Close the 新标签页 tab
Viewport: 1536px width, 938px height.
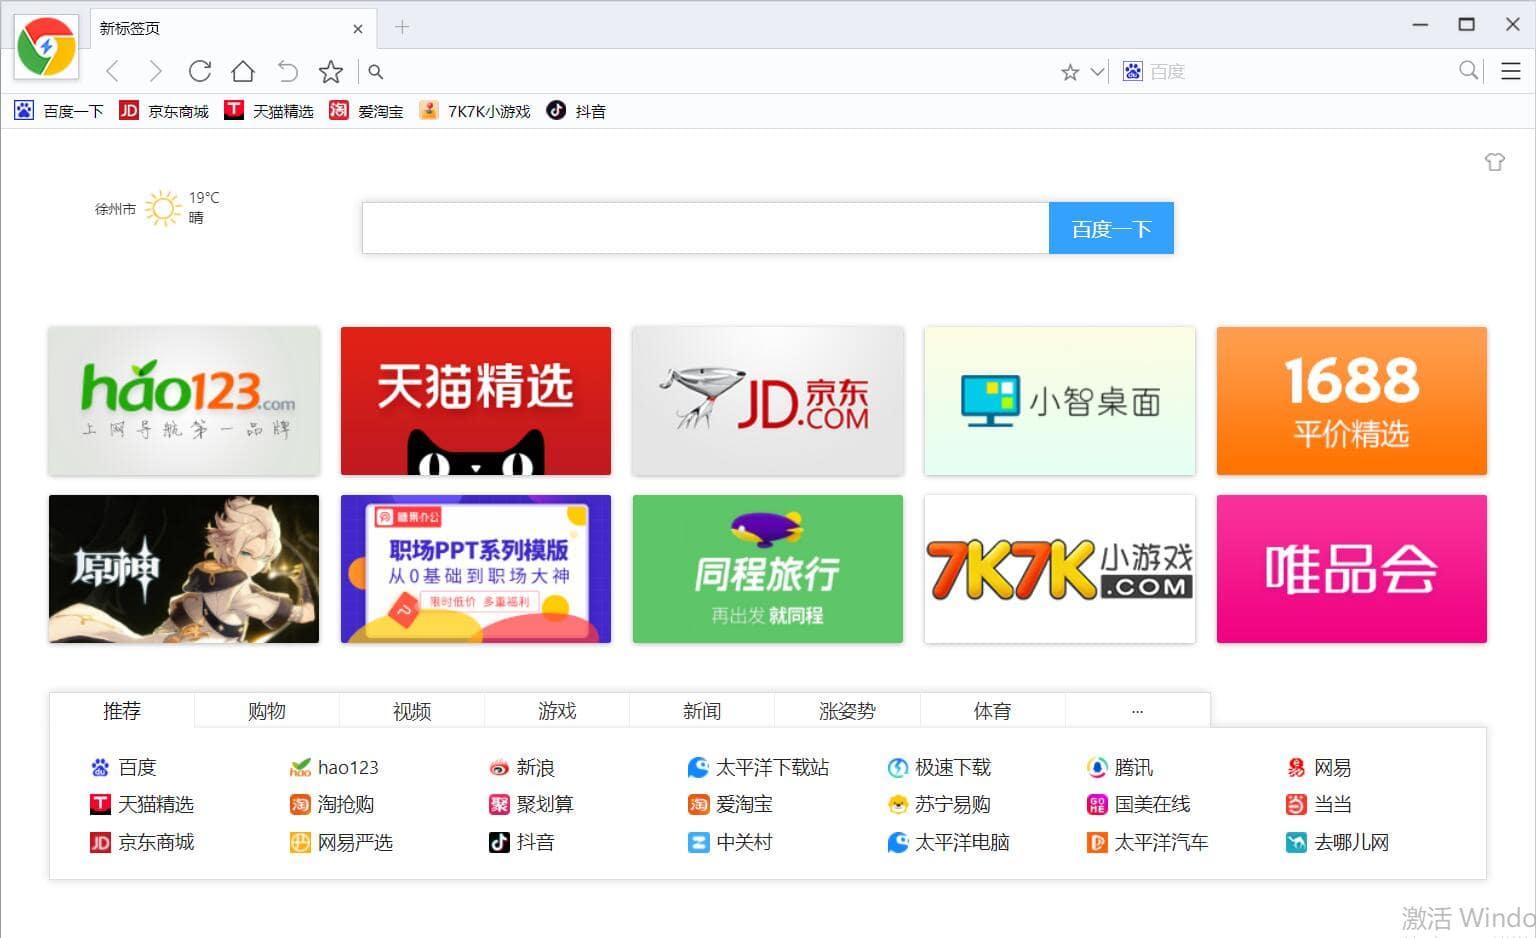click(358, 29)
